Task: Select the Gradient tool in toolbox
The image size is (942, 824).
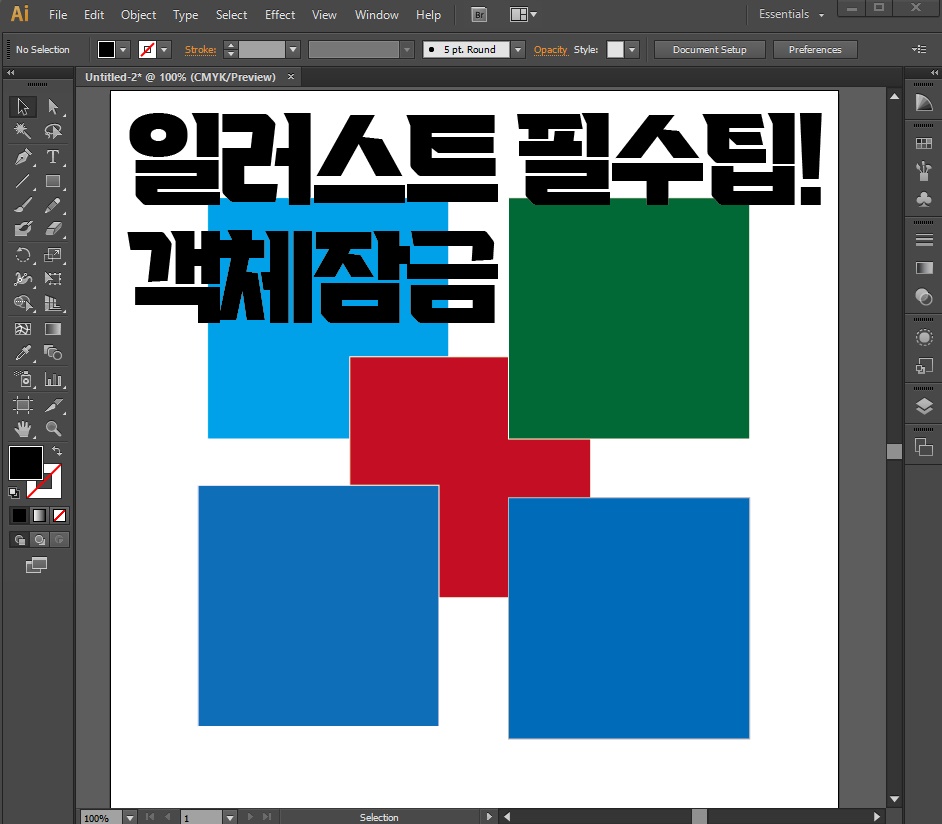Action: pyautogui.click(x=53, y=329)
